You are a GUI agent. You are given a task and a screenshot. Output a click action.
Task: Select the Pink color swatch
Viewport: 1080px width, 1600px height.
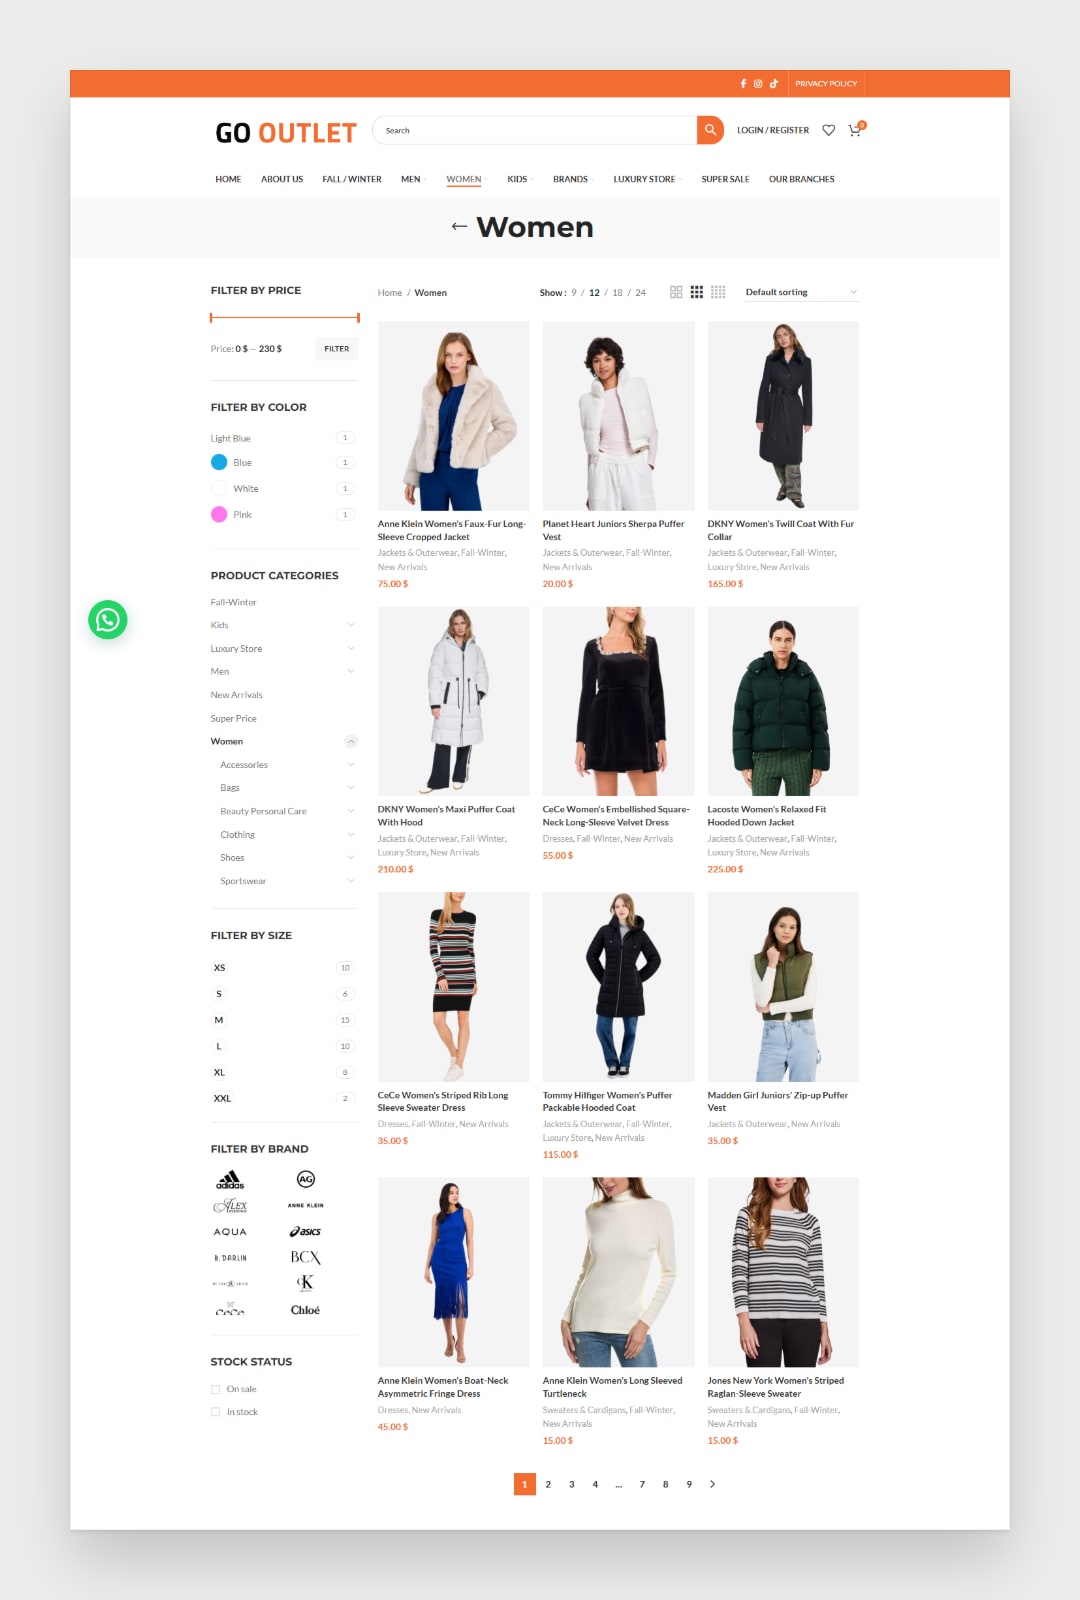[219, 514]
